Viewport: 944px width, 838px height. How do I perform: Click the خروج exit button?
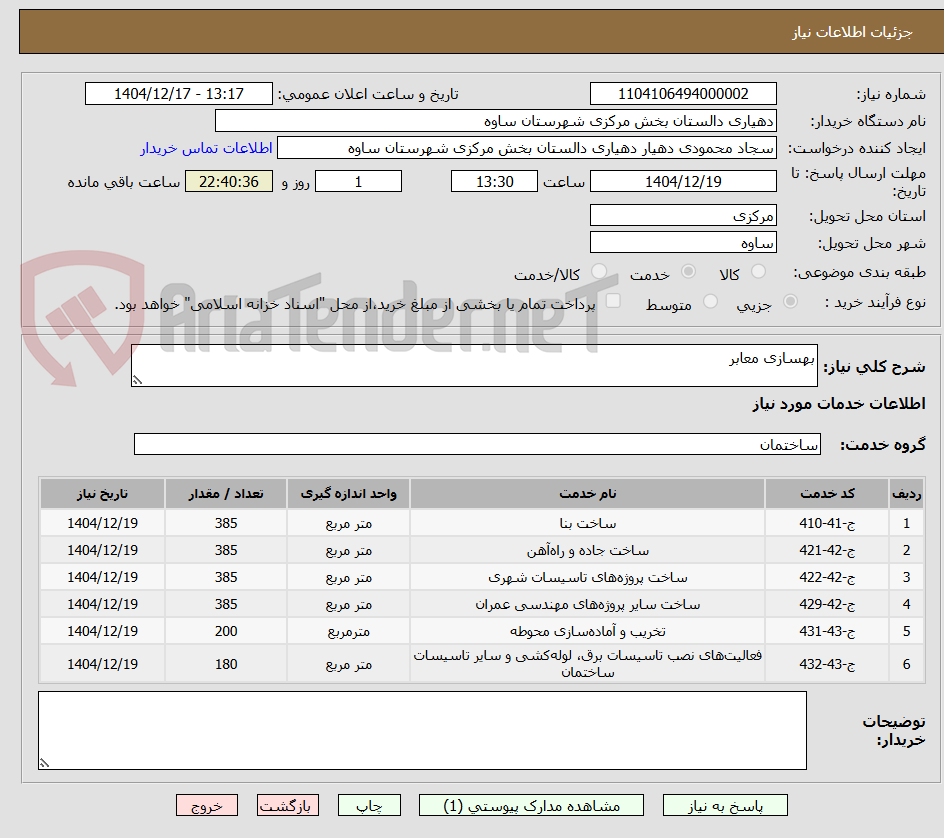(x=206, y=805)
